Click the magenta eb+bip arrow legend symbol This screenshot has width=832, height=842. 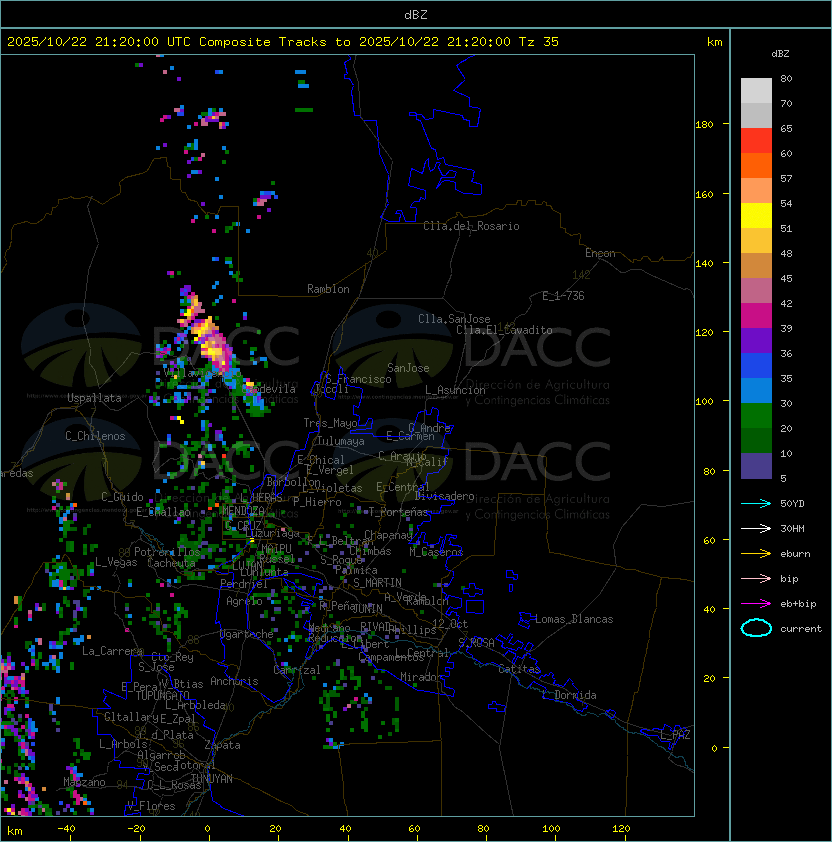(x=756, y=604)
